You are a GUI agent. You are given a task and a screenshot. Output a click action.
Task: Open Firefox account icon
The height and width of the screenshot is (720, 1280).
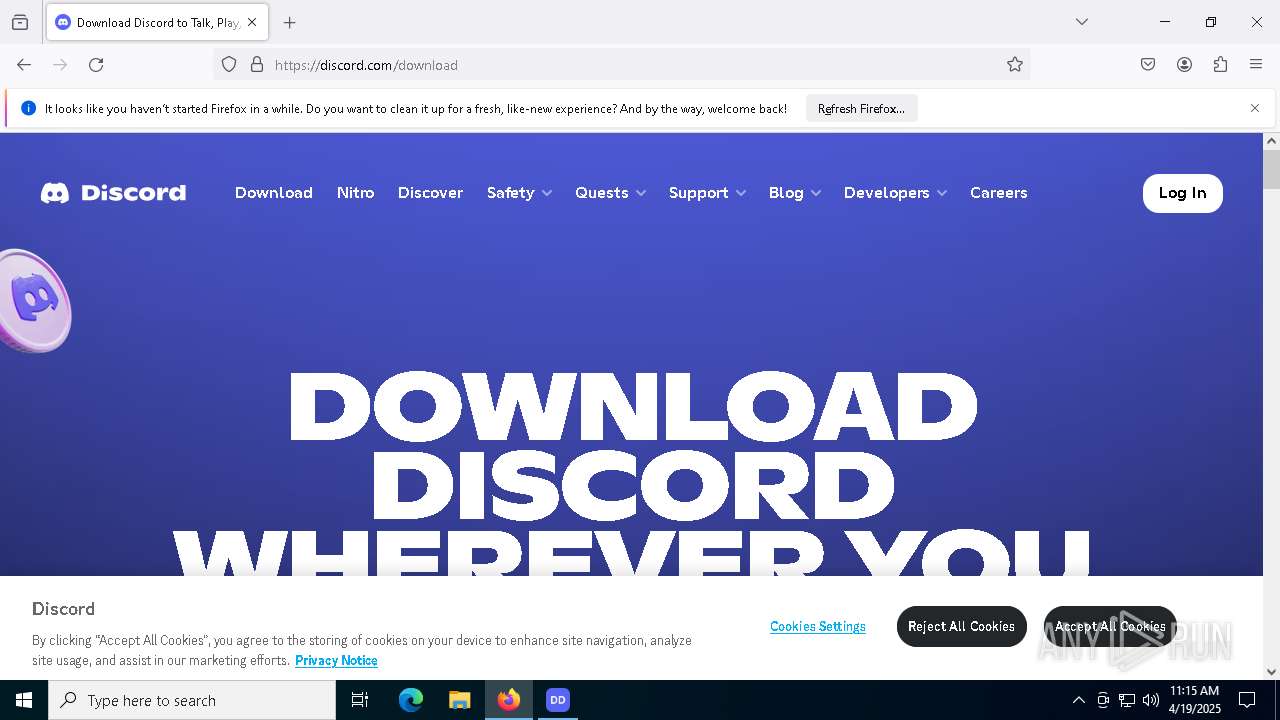click(x=1184, y=65)
